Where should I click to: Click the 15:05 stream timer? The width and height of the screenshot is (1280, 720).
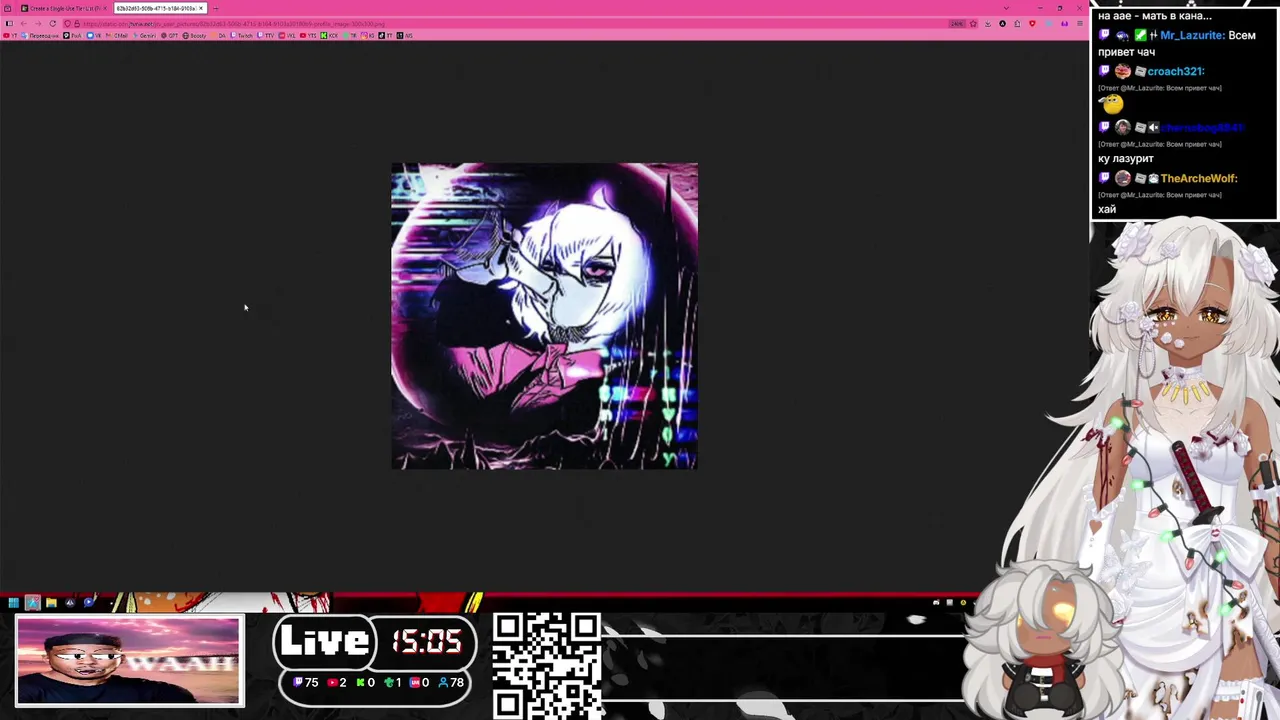pos(427,641)
